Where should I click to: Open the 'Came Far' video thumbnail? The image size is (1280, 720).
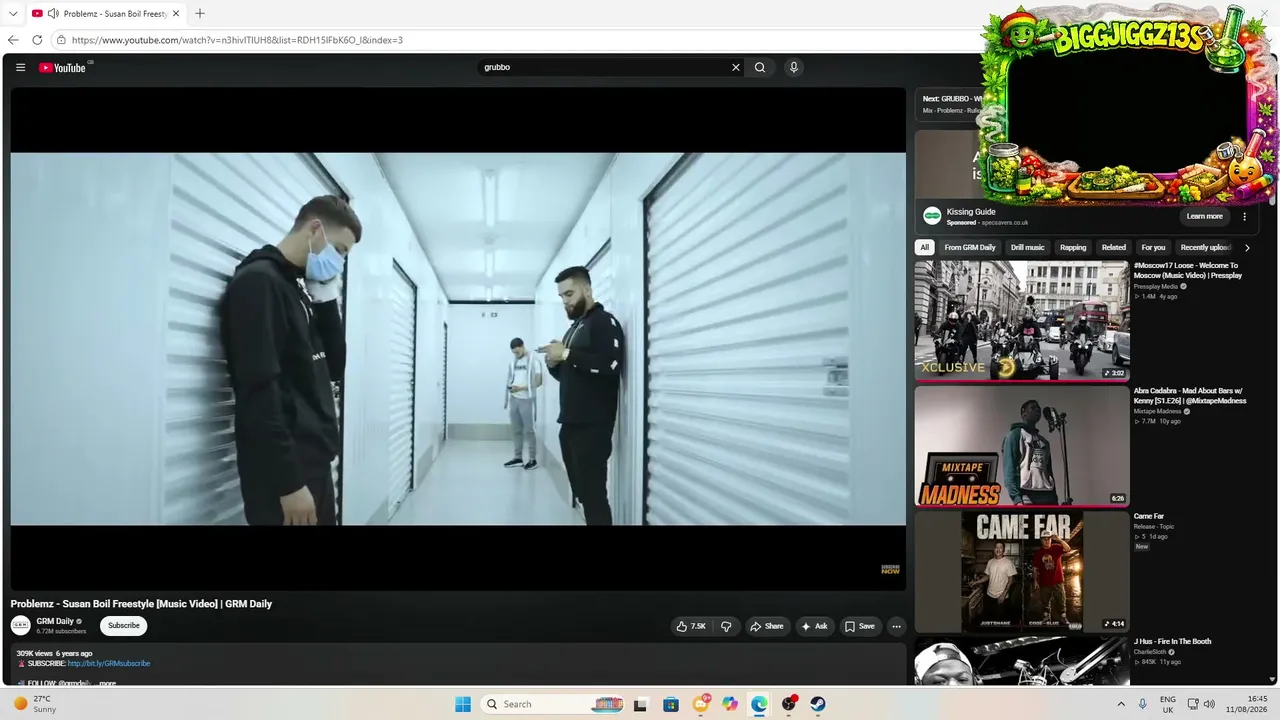coord(1021,571)
